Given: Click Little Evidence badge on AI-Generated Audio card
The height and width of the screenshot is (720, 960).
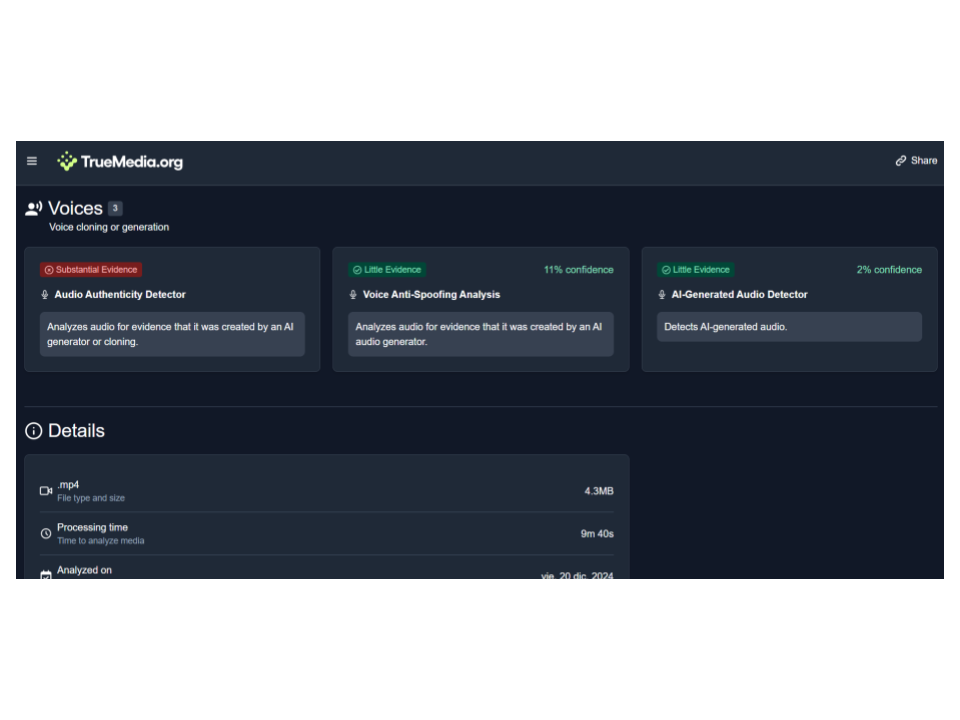Looking at the screenshot, I should [x=696, y=270].
